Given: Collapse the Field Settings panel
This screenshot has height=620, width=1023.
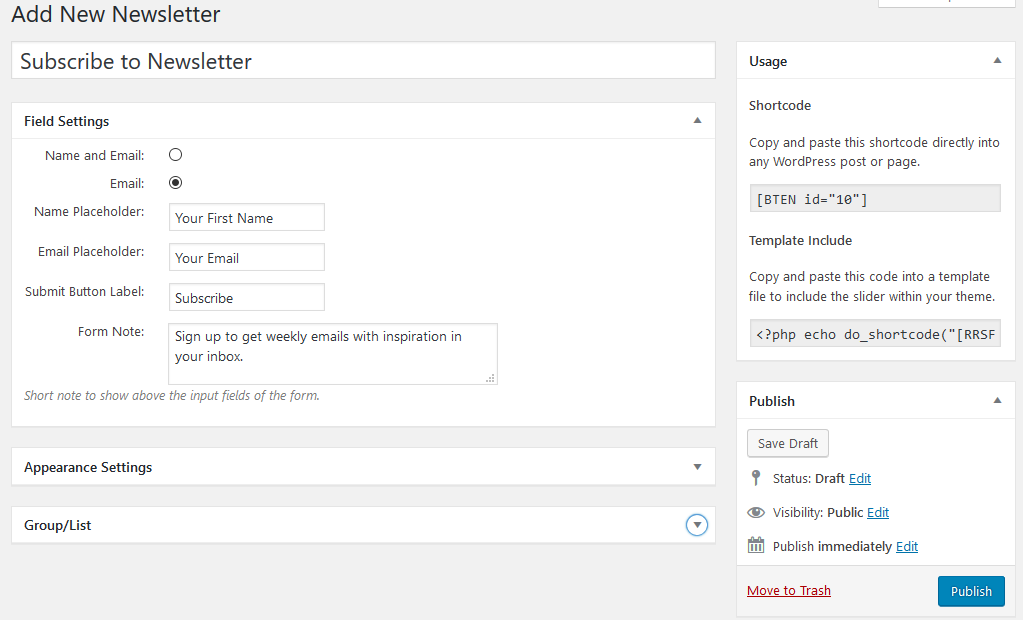Looking at the screenshot, I should tap(697, 121).
